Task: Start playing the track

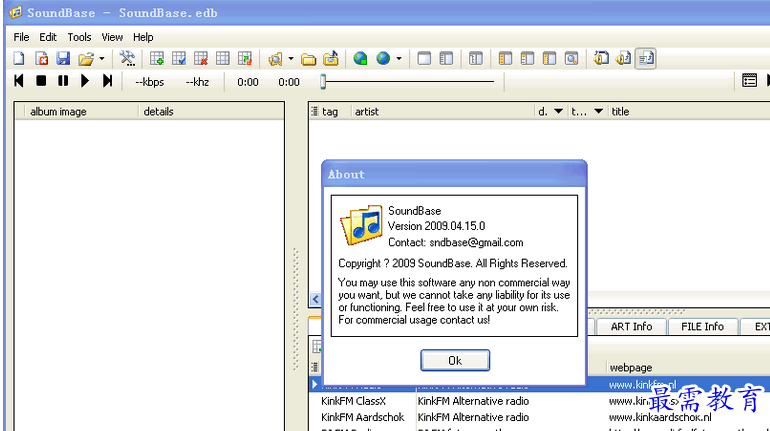Action: tap(85, 81)
